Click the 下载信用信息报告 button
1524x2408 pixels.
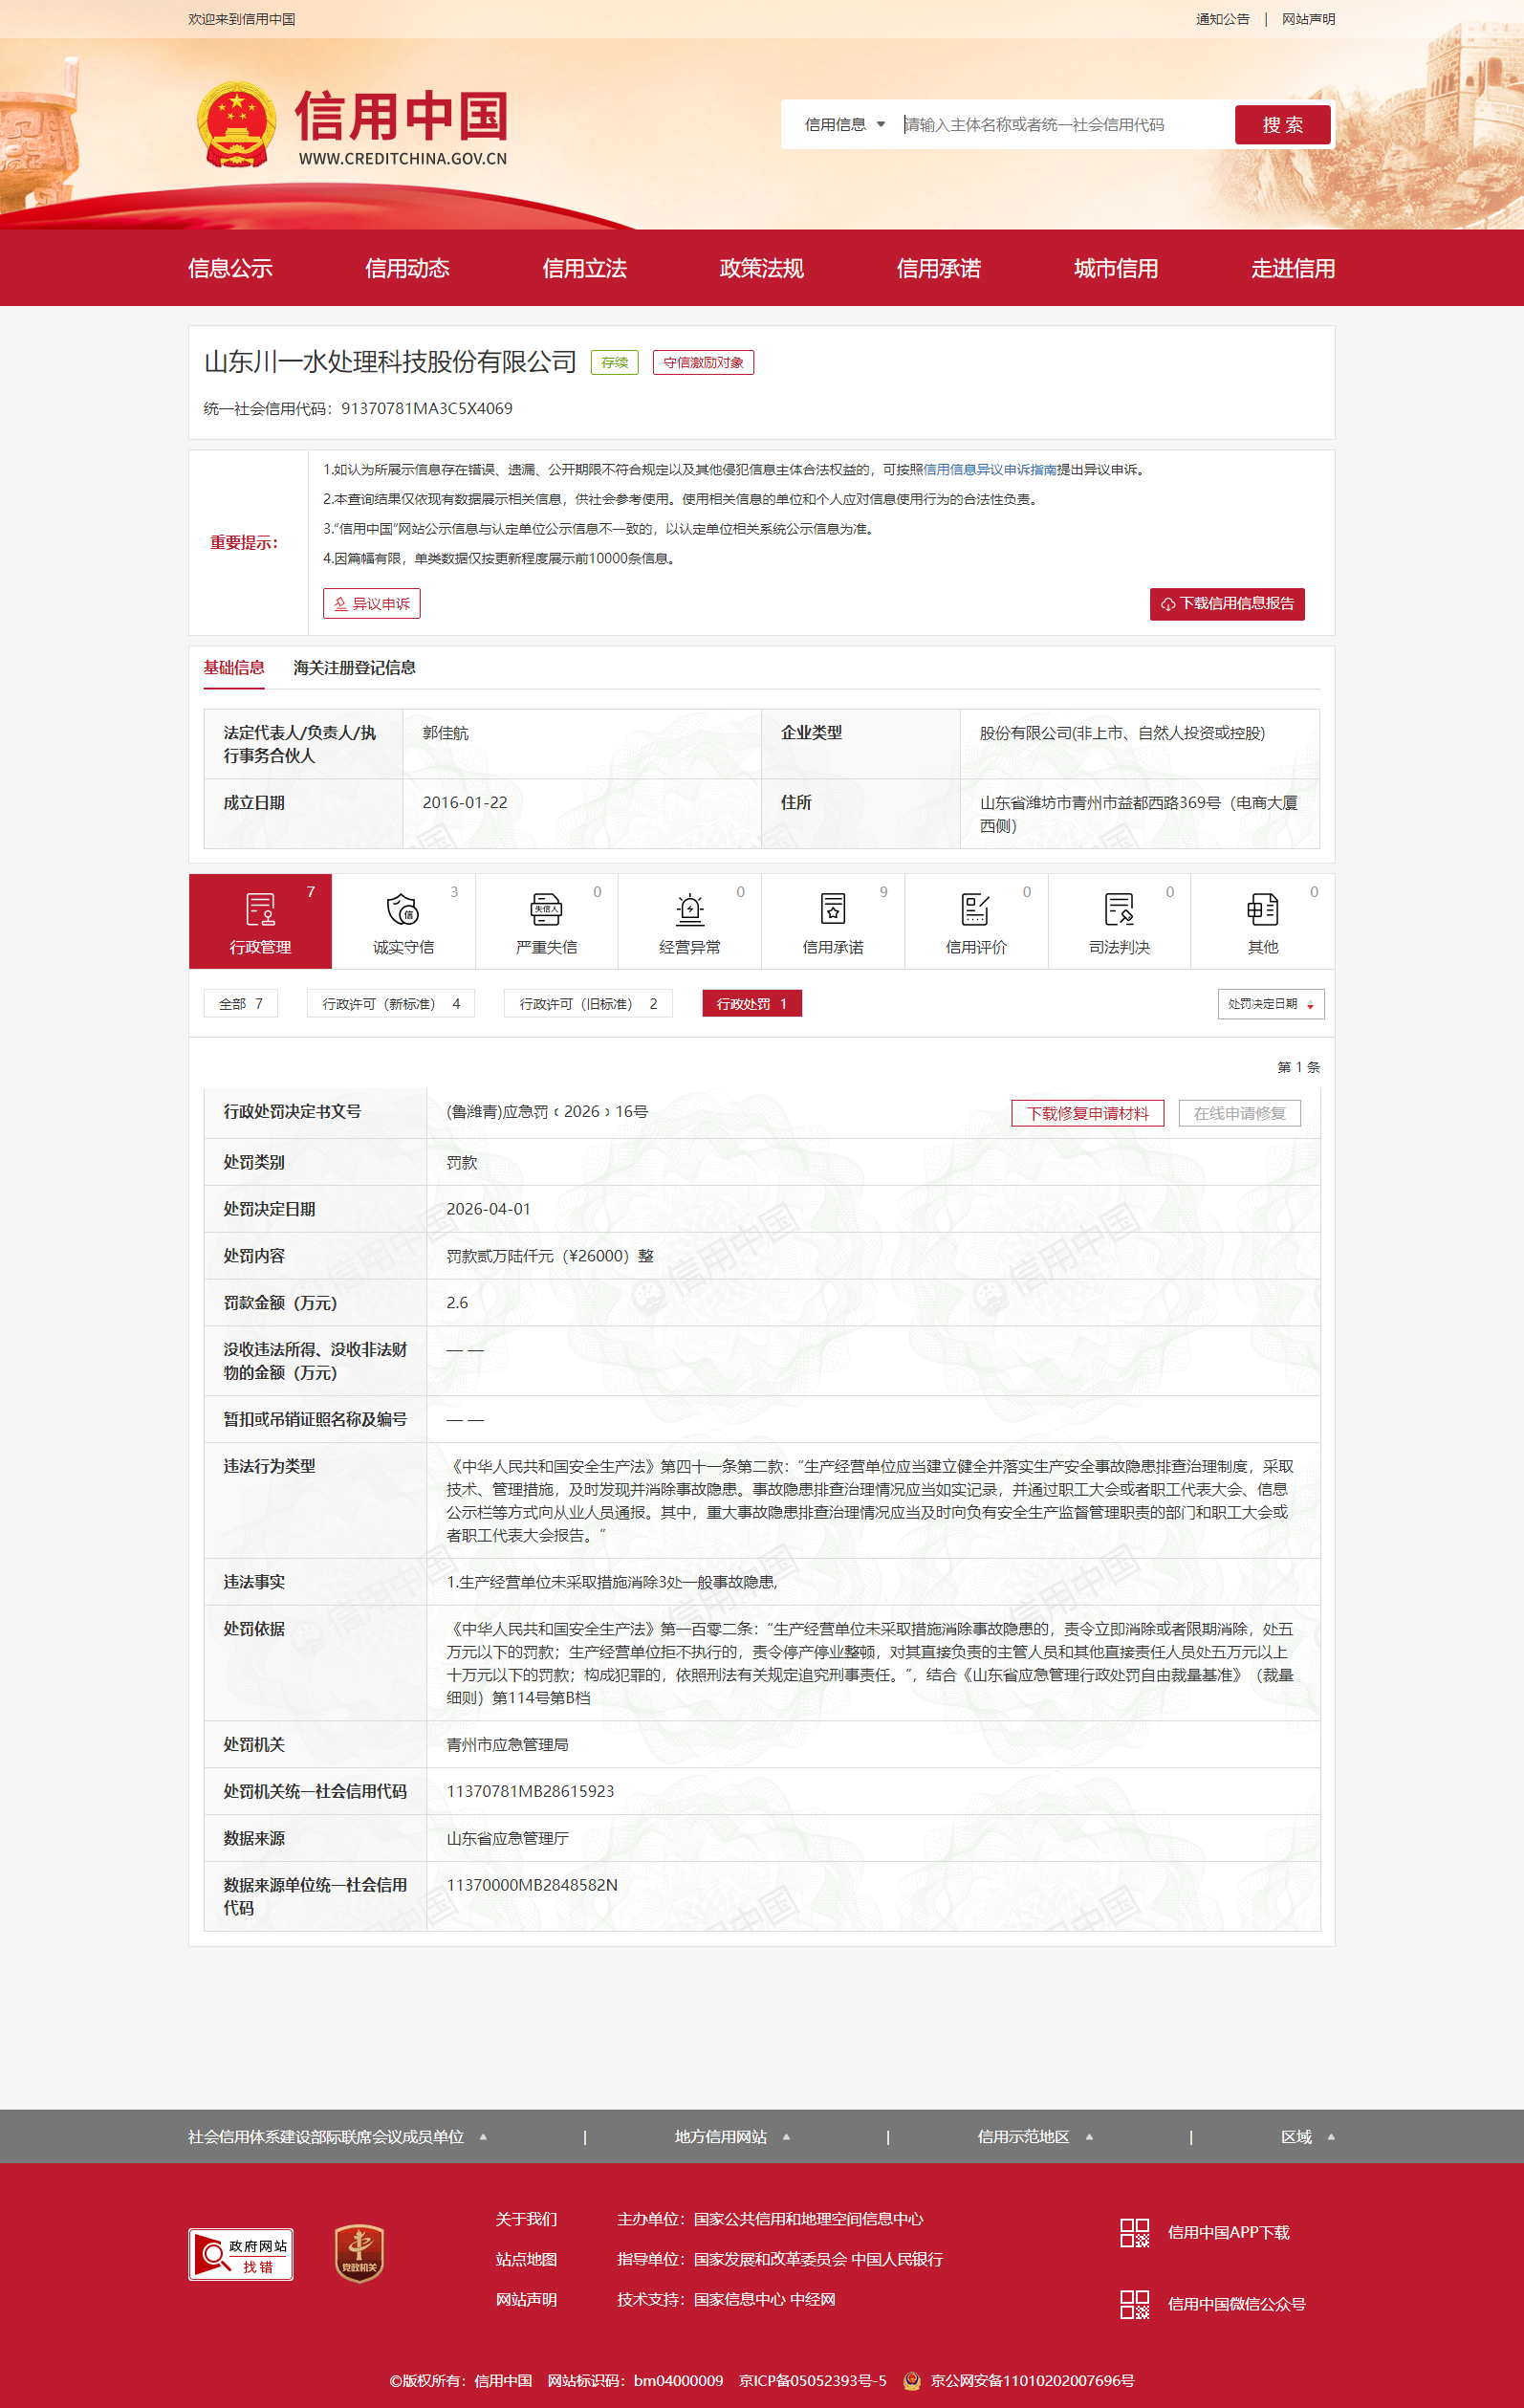(1226, 604)
